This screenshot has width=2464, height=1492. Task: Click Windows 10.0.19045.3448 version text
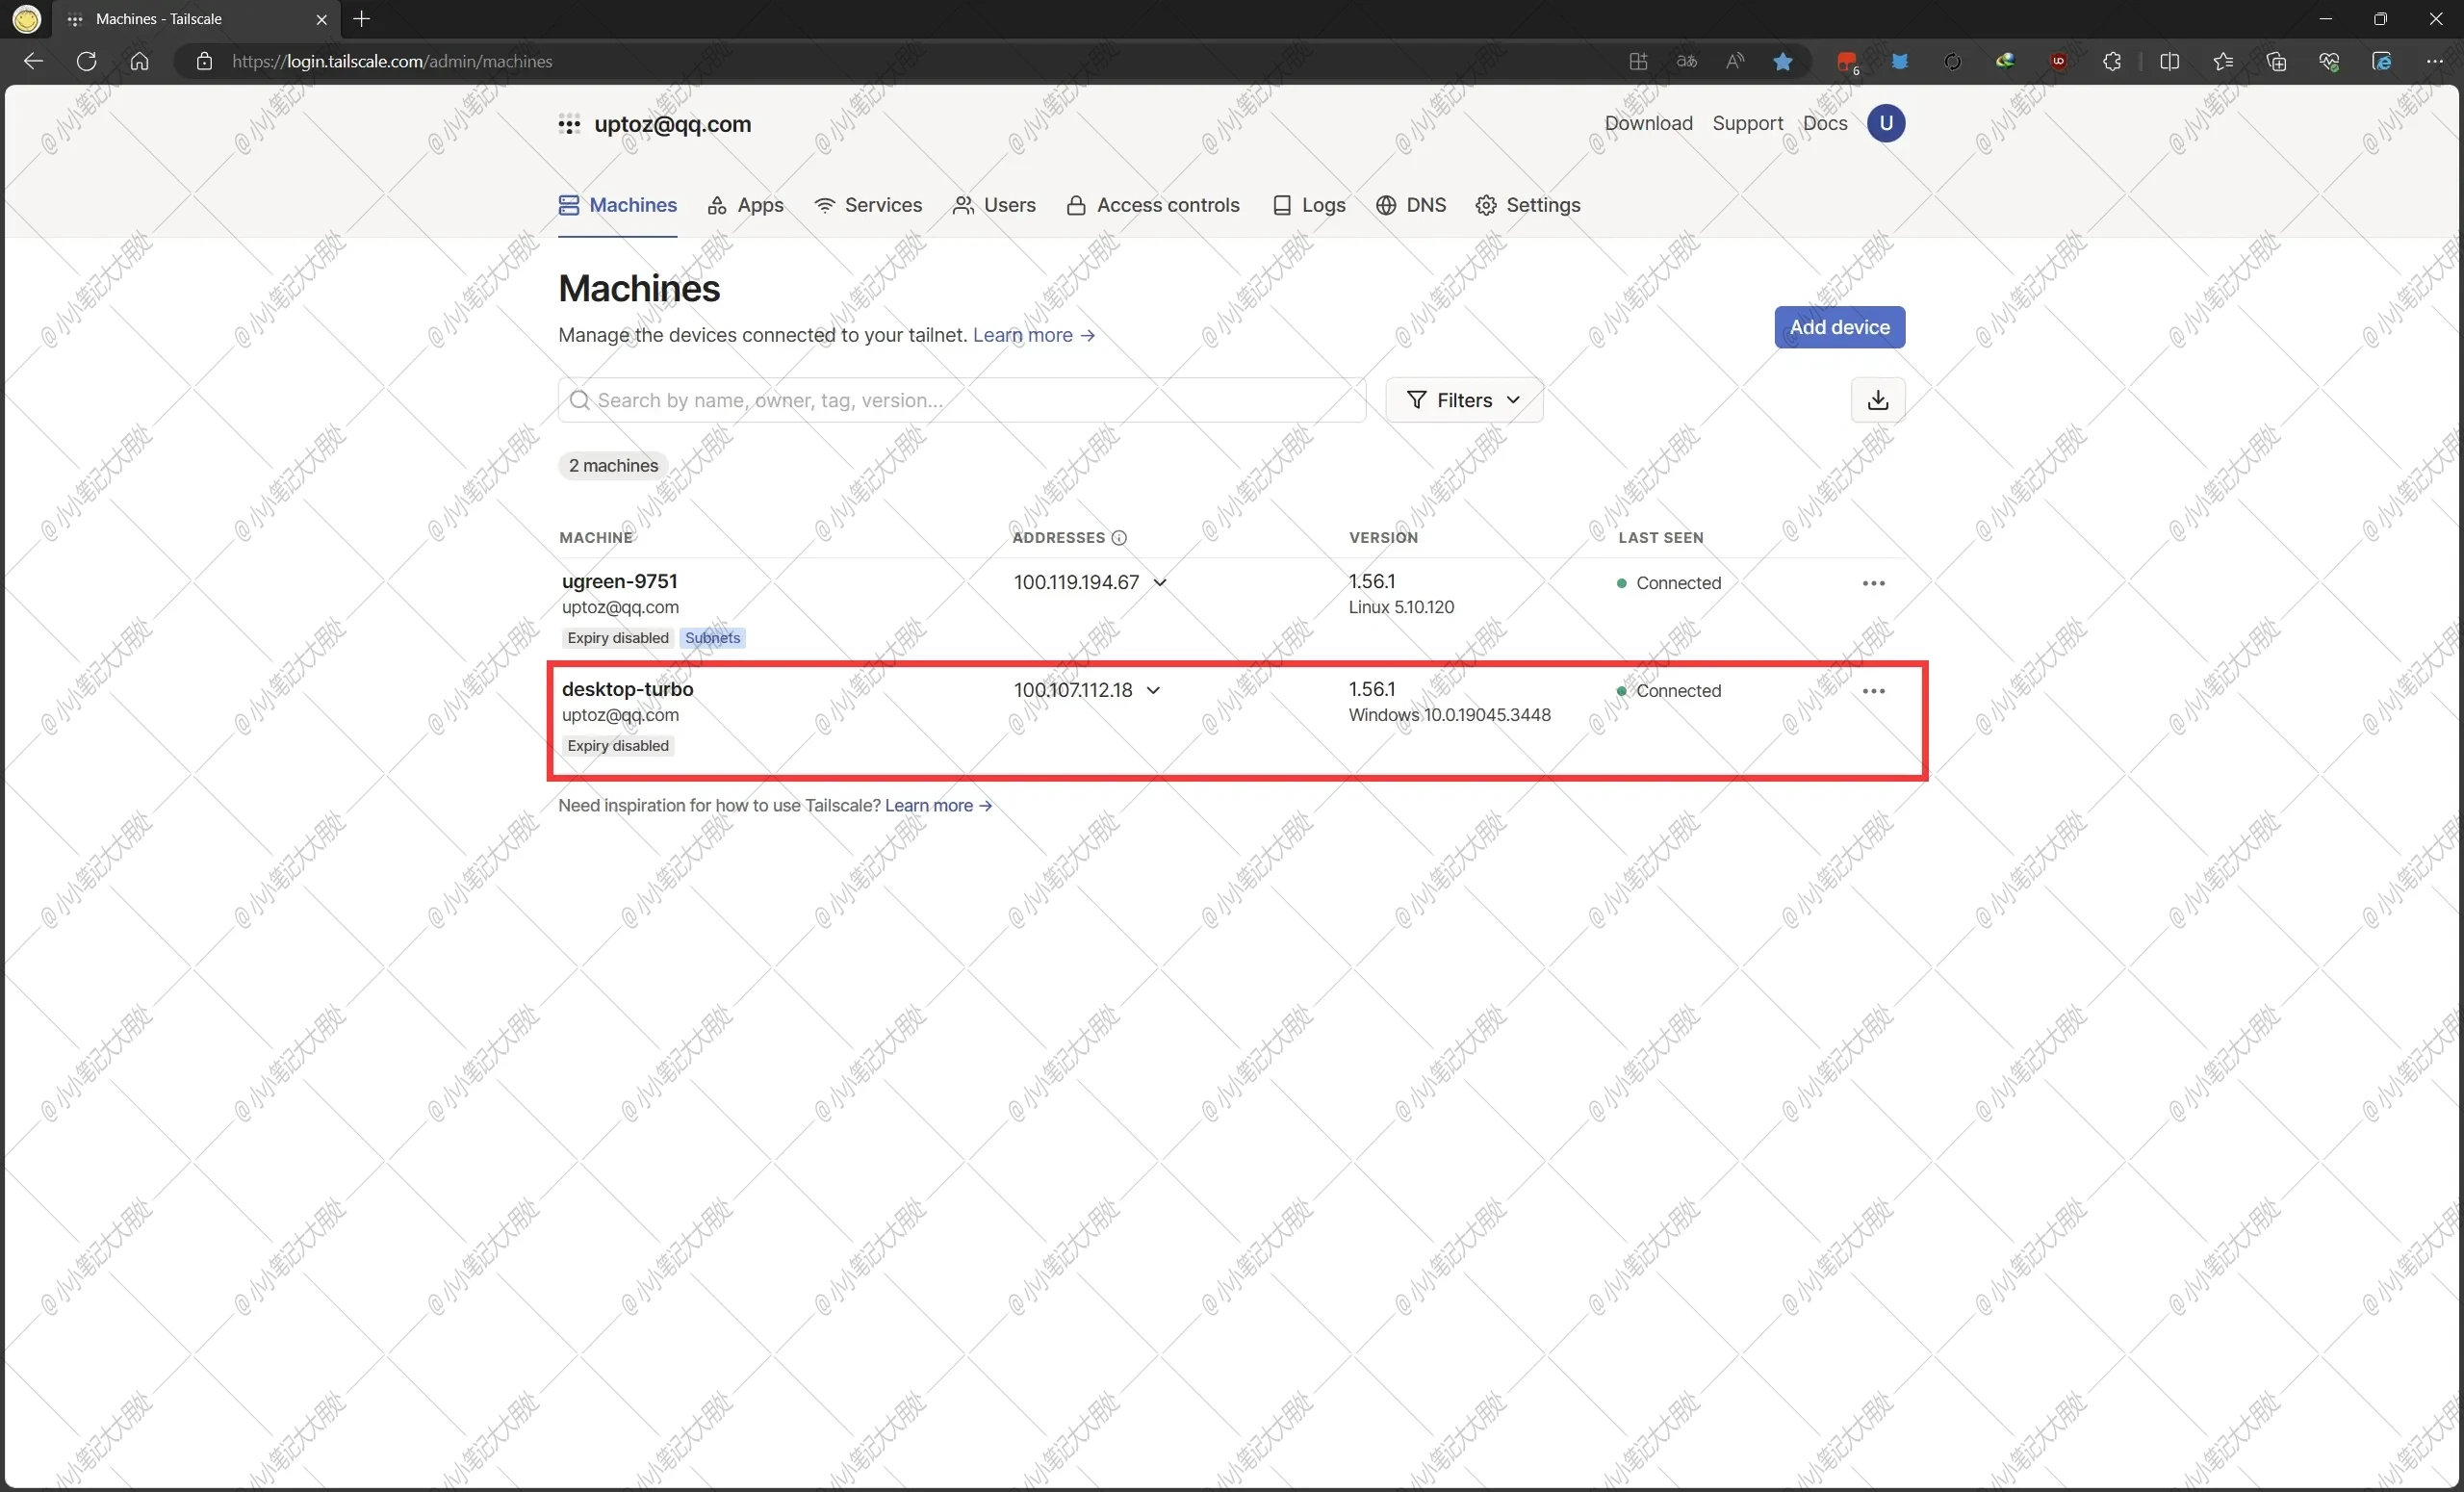(x=1449, y=715)
